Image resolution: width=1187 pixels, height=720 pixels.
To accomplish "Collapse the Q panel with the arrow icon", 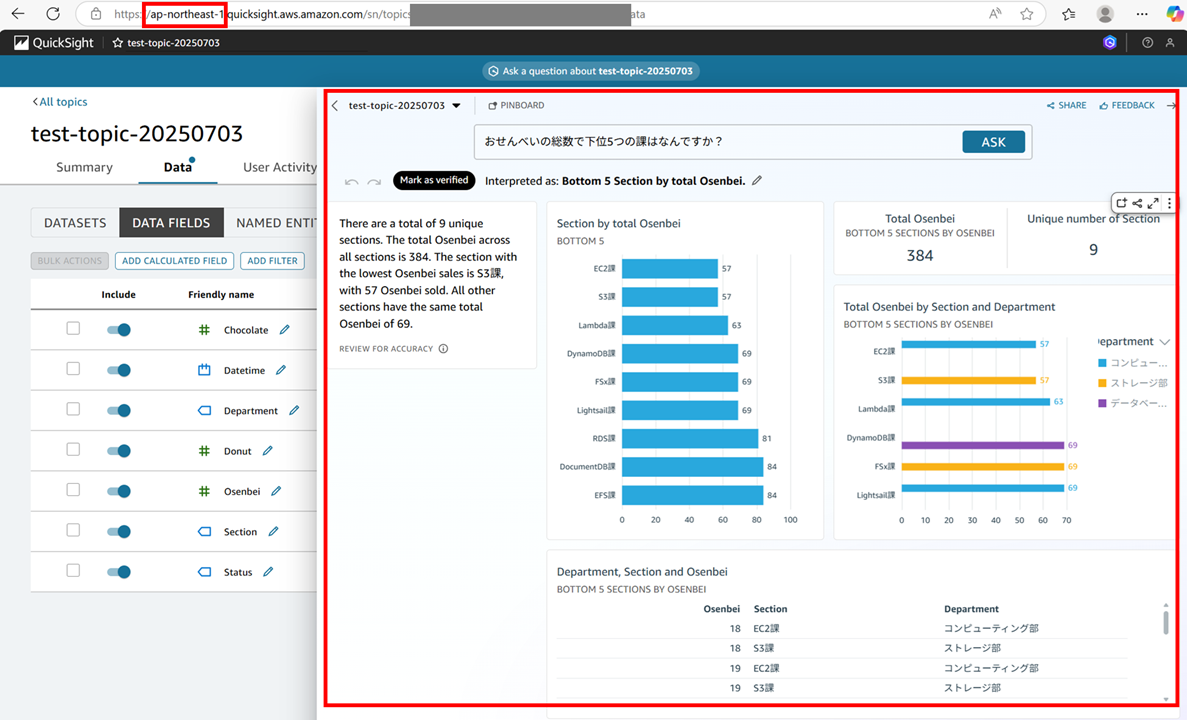I will (x=1171, y=105).
